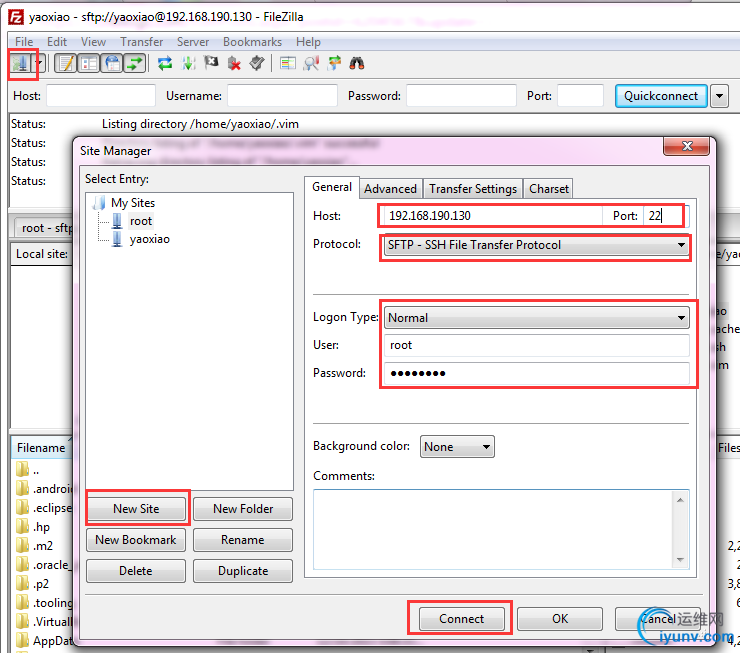Refresh file and folder lists icon

point(165,63)
